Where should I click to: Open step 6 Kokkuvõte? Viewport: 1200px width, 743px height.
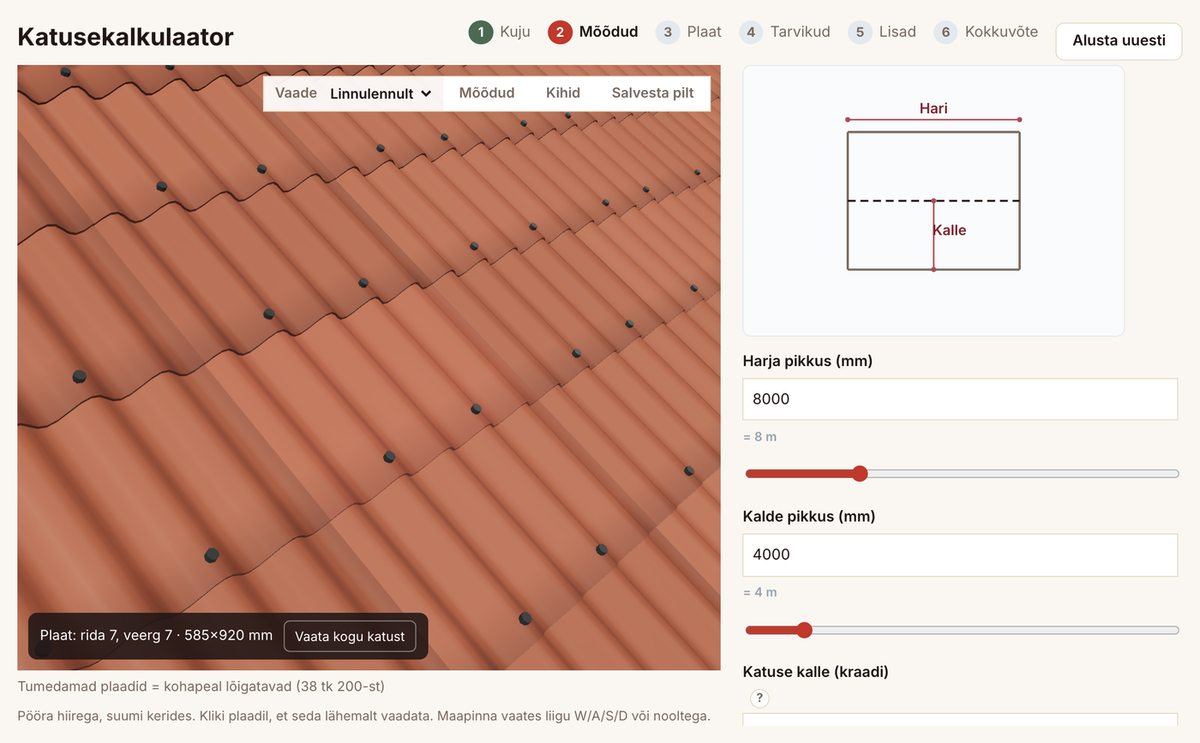pos(986,32)
